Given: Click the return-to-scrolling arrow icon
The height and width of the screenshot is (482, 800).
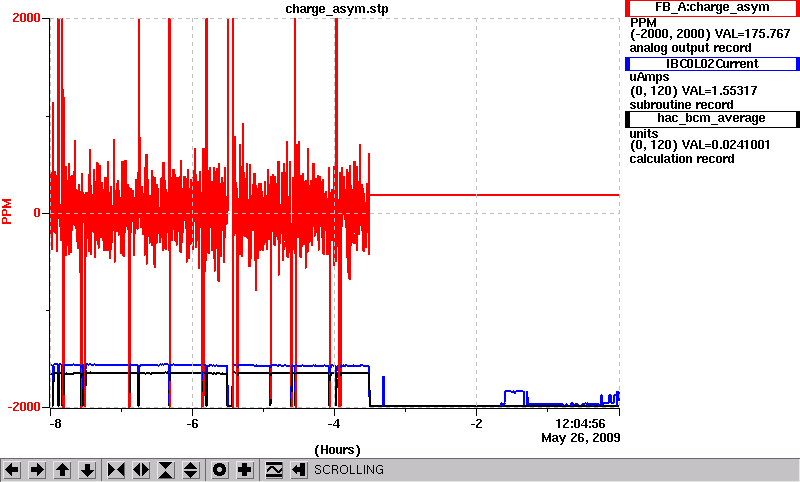Looking at the screenshot, I should 299,470.
